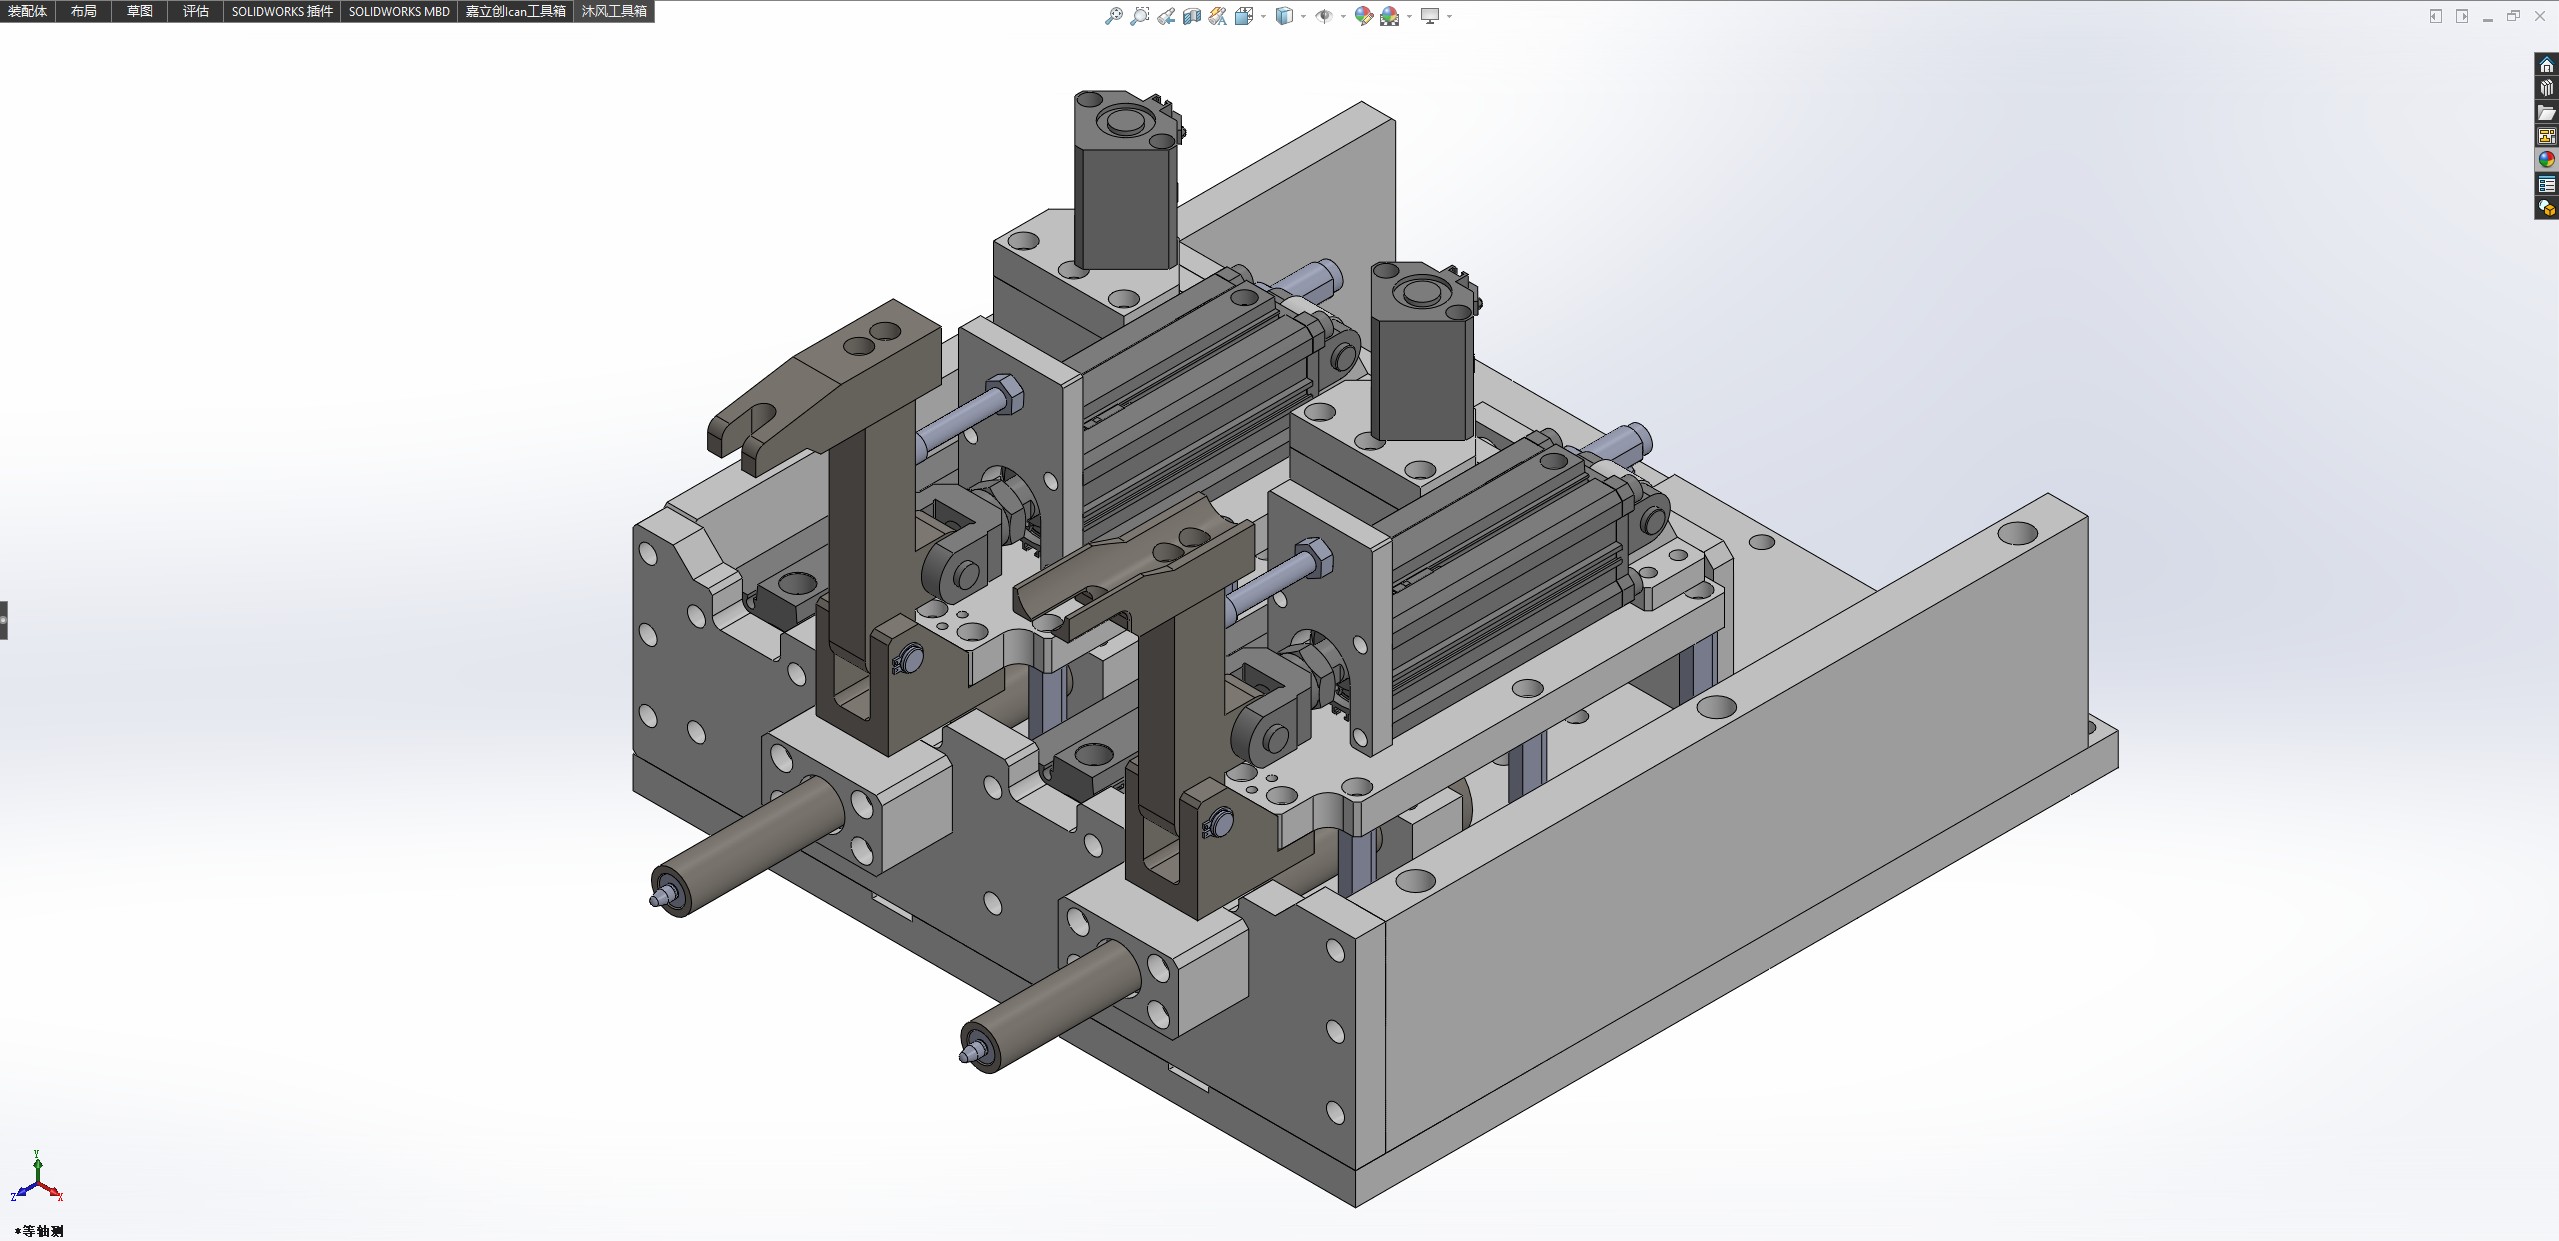The image size is (2559, 1241).
Task: Click the View Orientation cube icon
Action: [x=1244, y=16]
